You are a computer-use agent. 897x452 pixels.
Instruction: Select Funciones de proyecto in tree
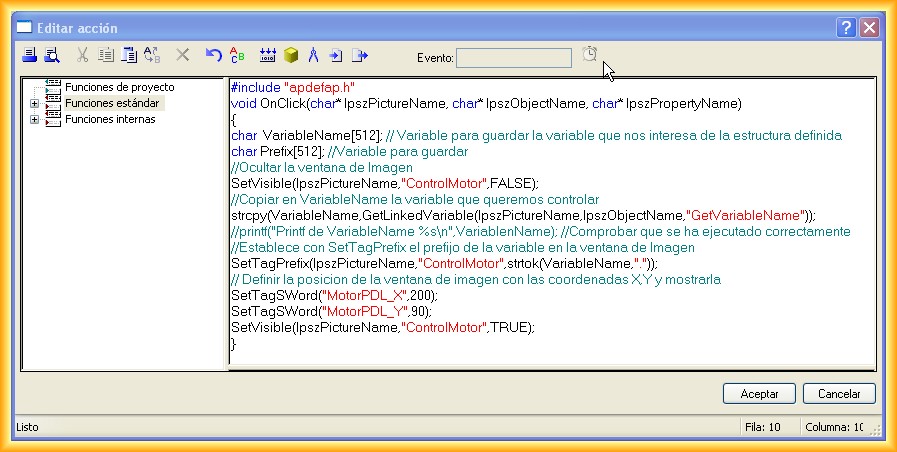(x=119, y=87)
